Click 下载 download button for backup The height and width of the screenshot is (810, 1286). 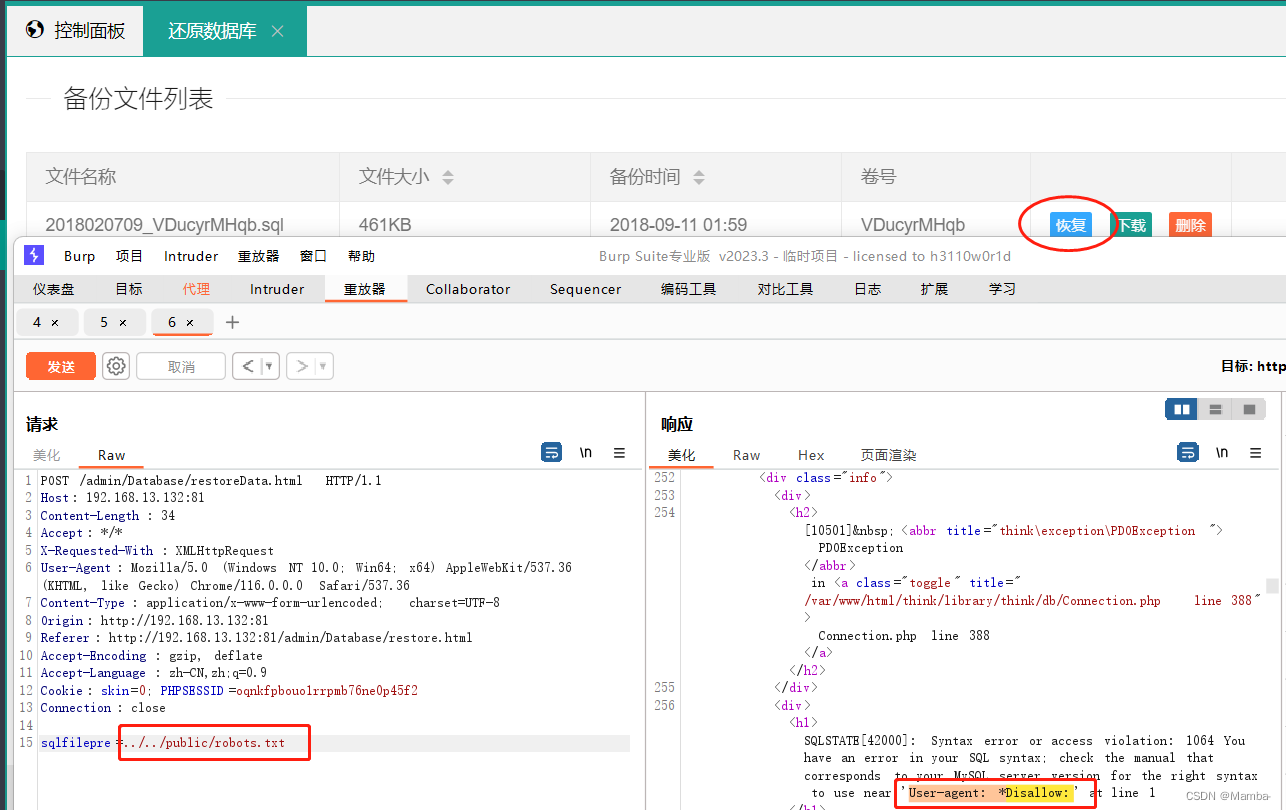(x=1131, y=225)
